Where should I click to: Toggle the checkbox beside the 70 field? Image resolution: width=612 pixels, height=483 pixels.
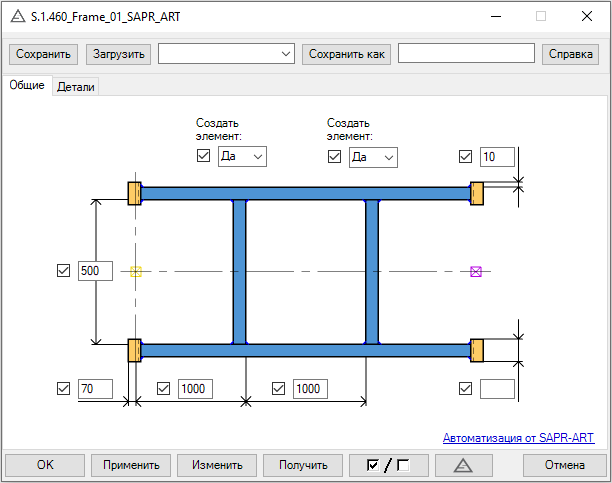(64, 389)
